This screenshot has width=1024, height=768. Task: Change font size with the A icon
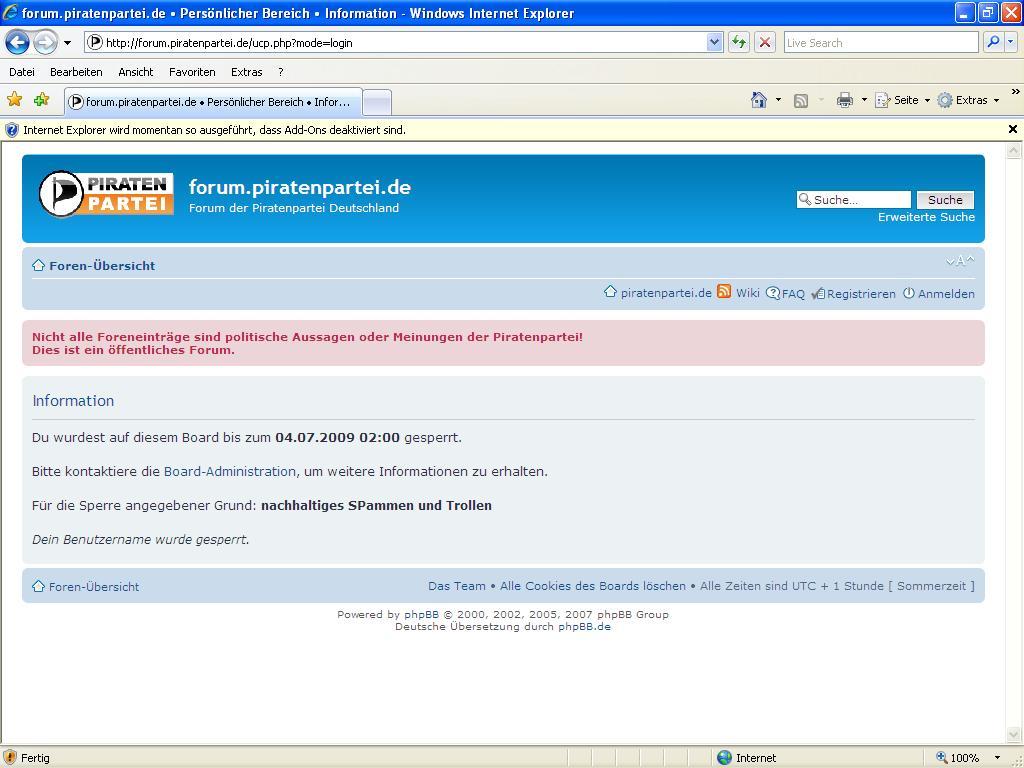click(x=960, y=261)
